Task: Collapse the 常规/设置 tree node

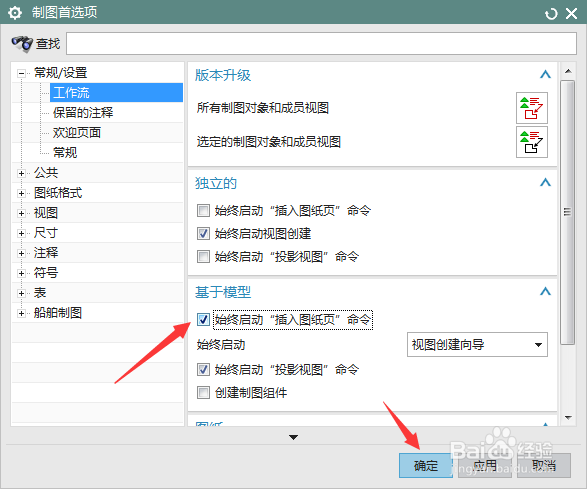Action: tap(21, 73)
